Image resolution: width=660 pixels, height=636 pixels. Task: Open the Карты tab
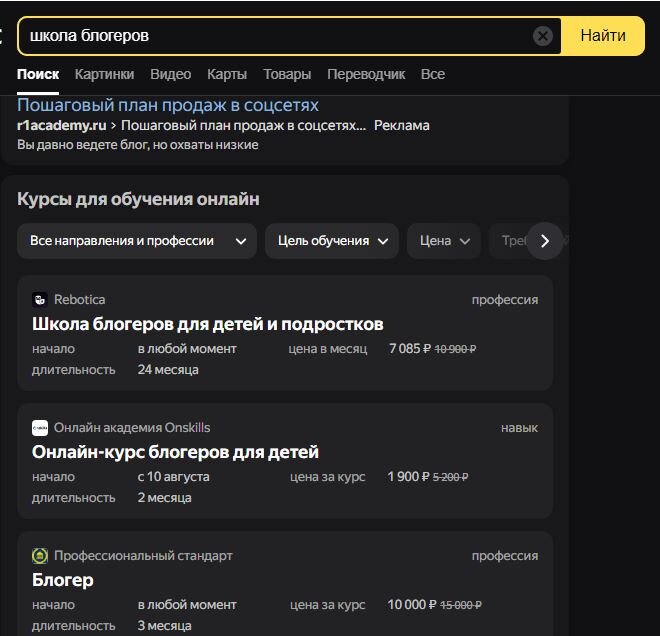pyautogui.click(x=227, y=74)
